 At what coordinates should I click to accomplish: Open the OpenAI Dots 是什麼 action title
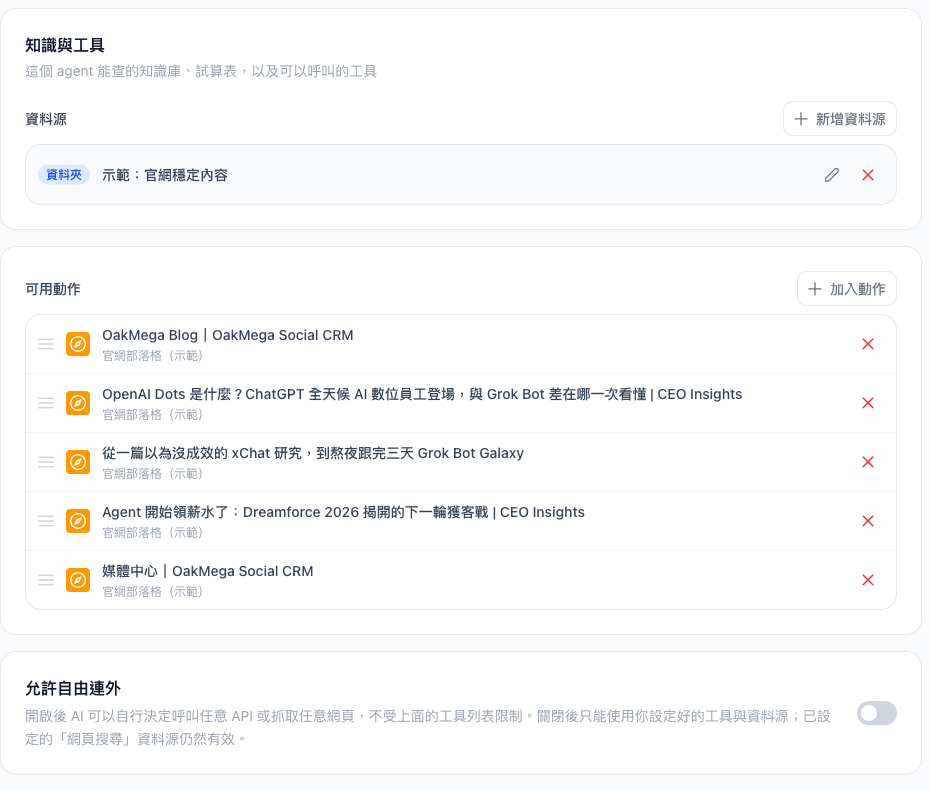(x=422, y=394)
